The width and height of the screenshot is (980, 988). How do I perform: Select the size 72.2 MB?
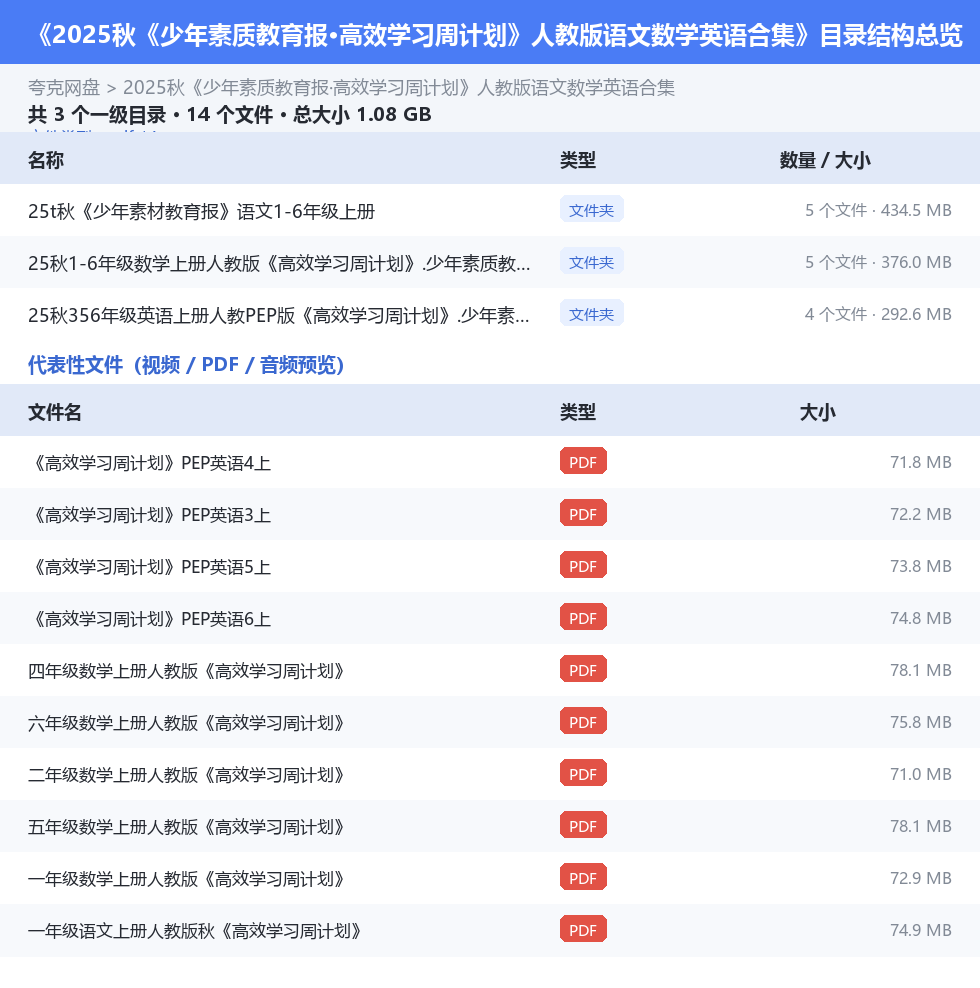click(920, 514)
